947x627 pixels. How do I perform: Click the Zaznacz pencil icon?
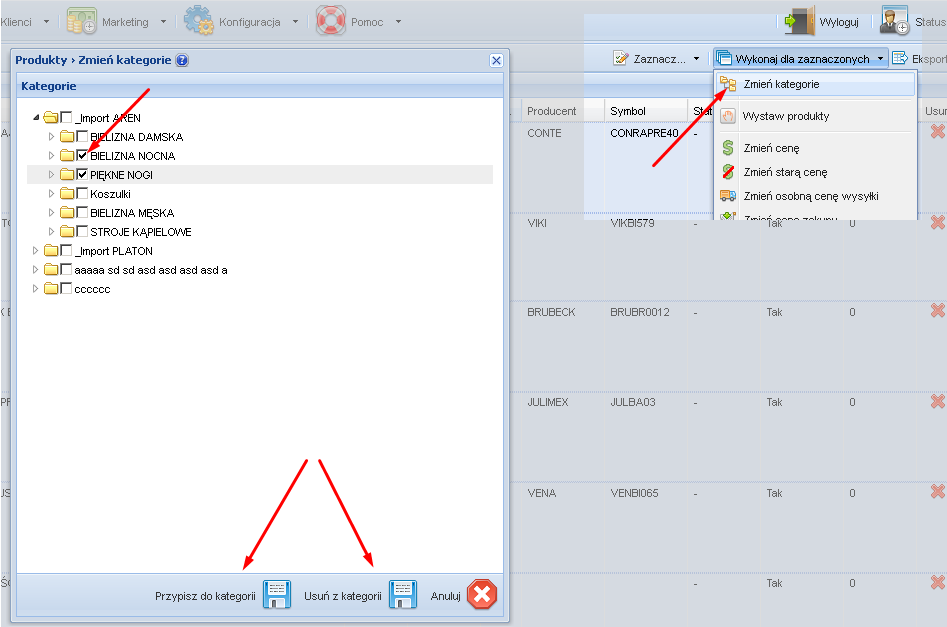click(x=621, y=58)
